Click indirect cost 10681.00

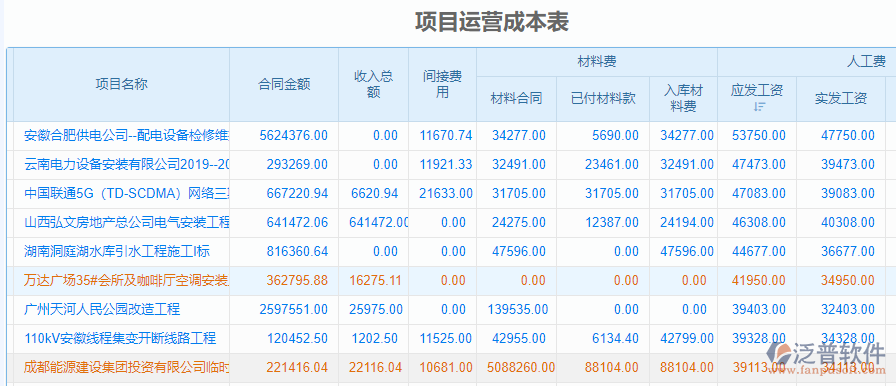point(446,367)
